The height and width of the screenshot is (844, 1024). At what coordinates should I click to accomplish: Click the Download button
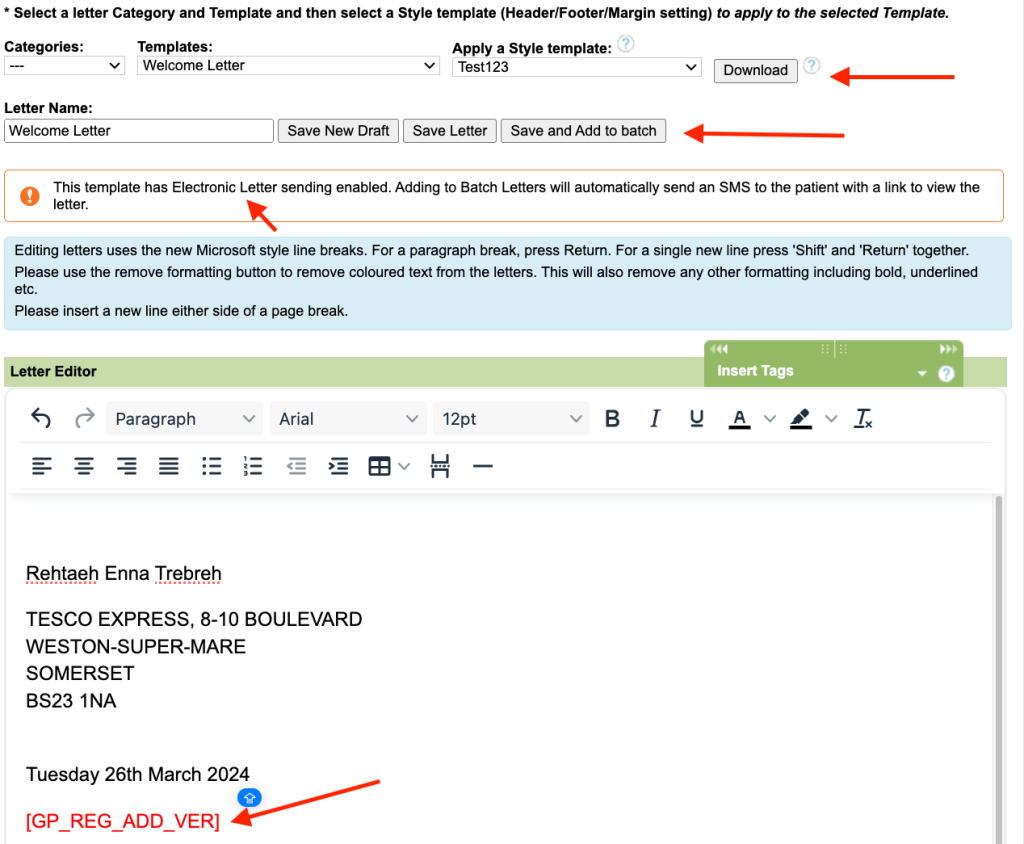(755, 70)
